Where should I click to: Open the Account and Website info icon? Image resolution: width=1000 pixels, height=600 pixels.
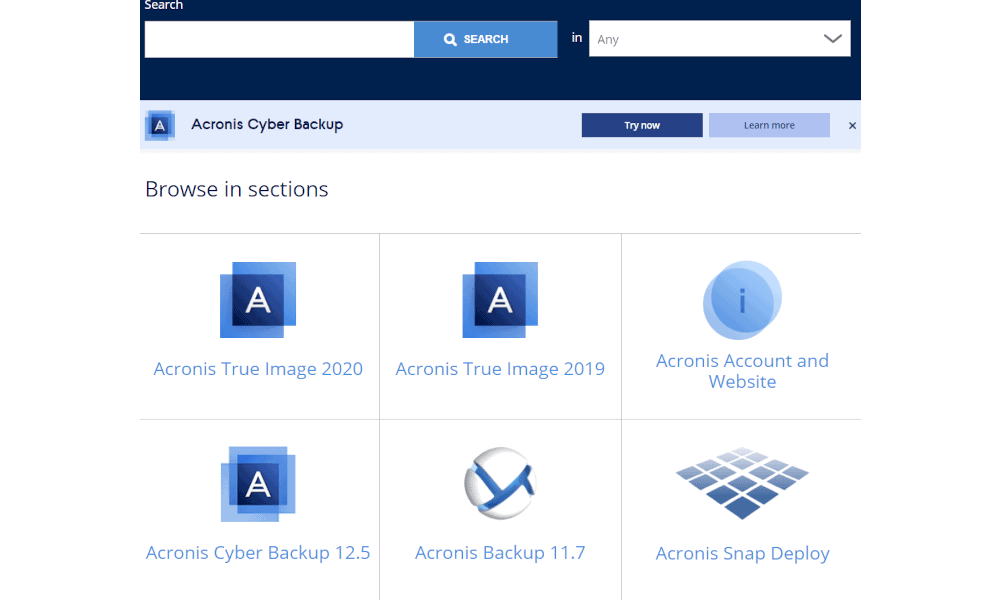(742, 300)
